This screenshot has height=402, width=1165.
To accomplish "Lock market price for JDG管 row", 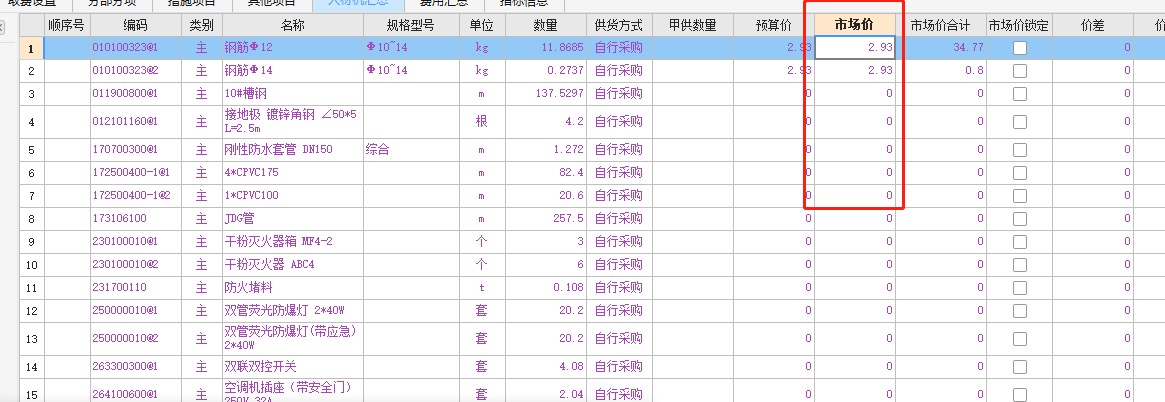I will [x=1019, y=219].
